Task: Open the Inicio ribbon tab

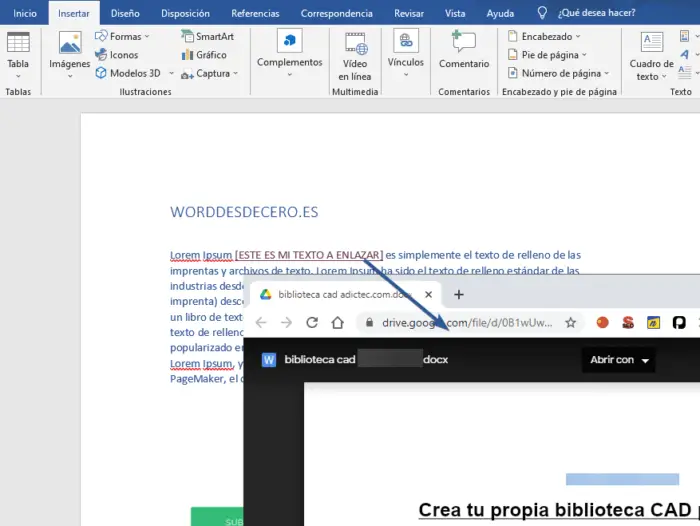Action: click(25, 13)
